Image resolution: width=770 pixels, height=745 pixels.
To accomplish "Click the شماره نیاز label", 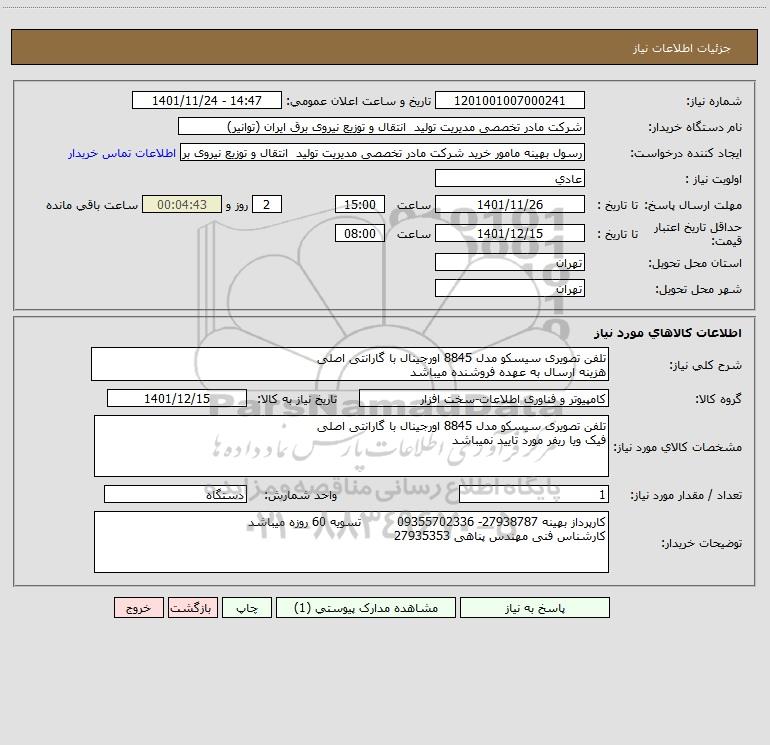I will pos(714,102).
